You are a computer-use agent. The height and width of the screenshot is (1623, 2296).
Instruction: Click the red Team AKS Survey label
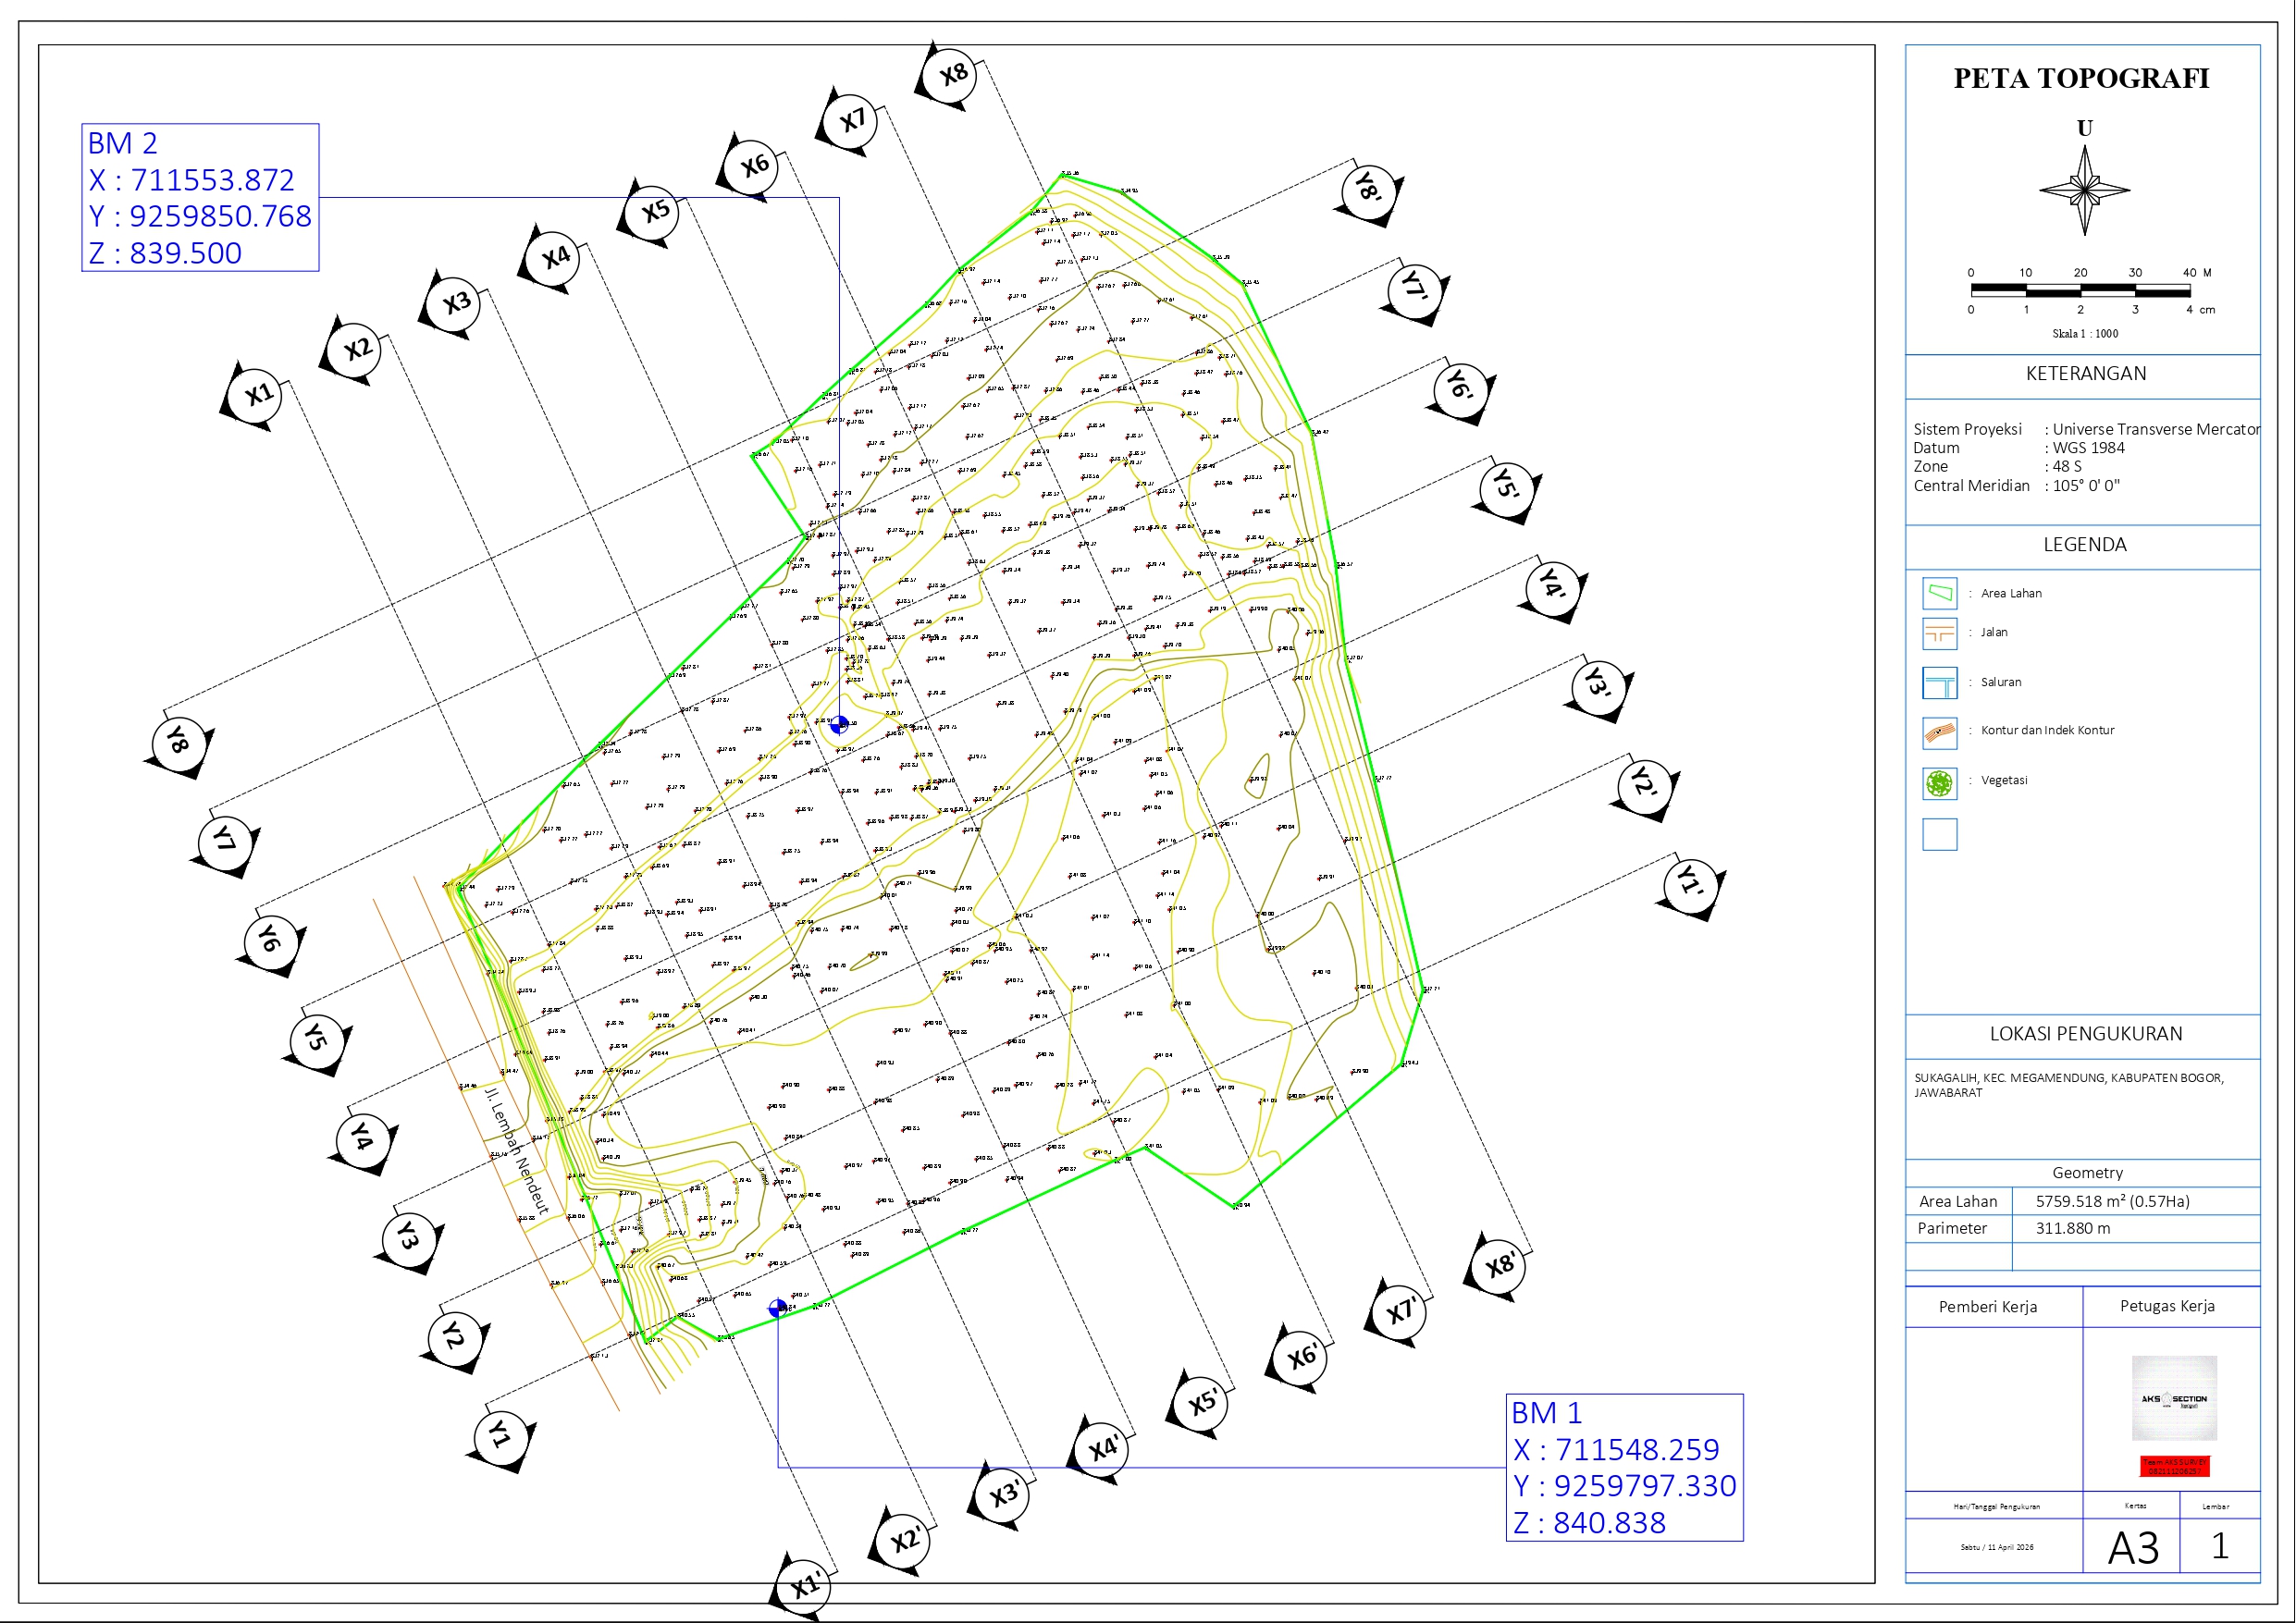(2174, 1466)
